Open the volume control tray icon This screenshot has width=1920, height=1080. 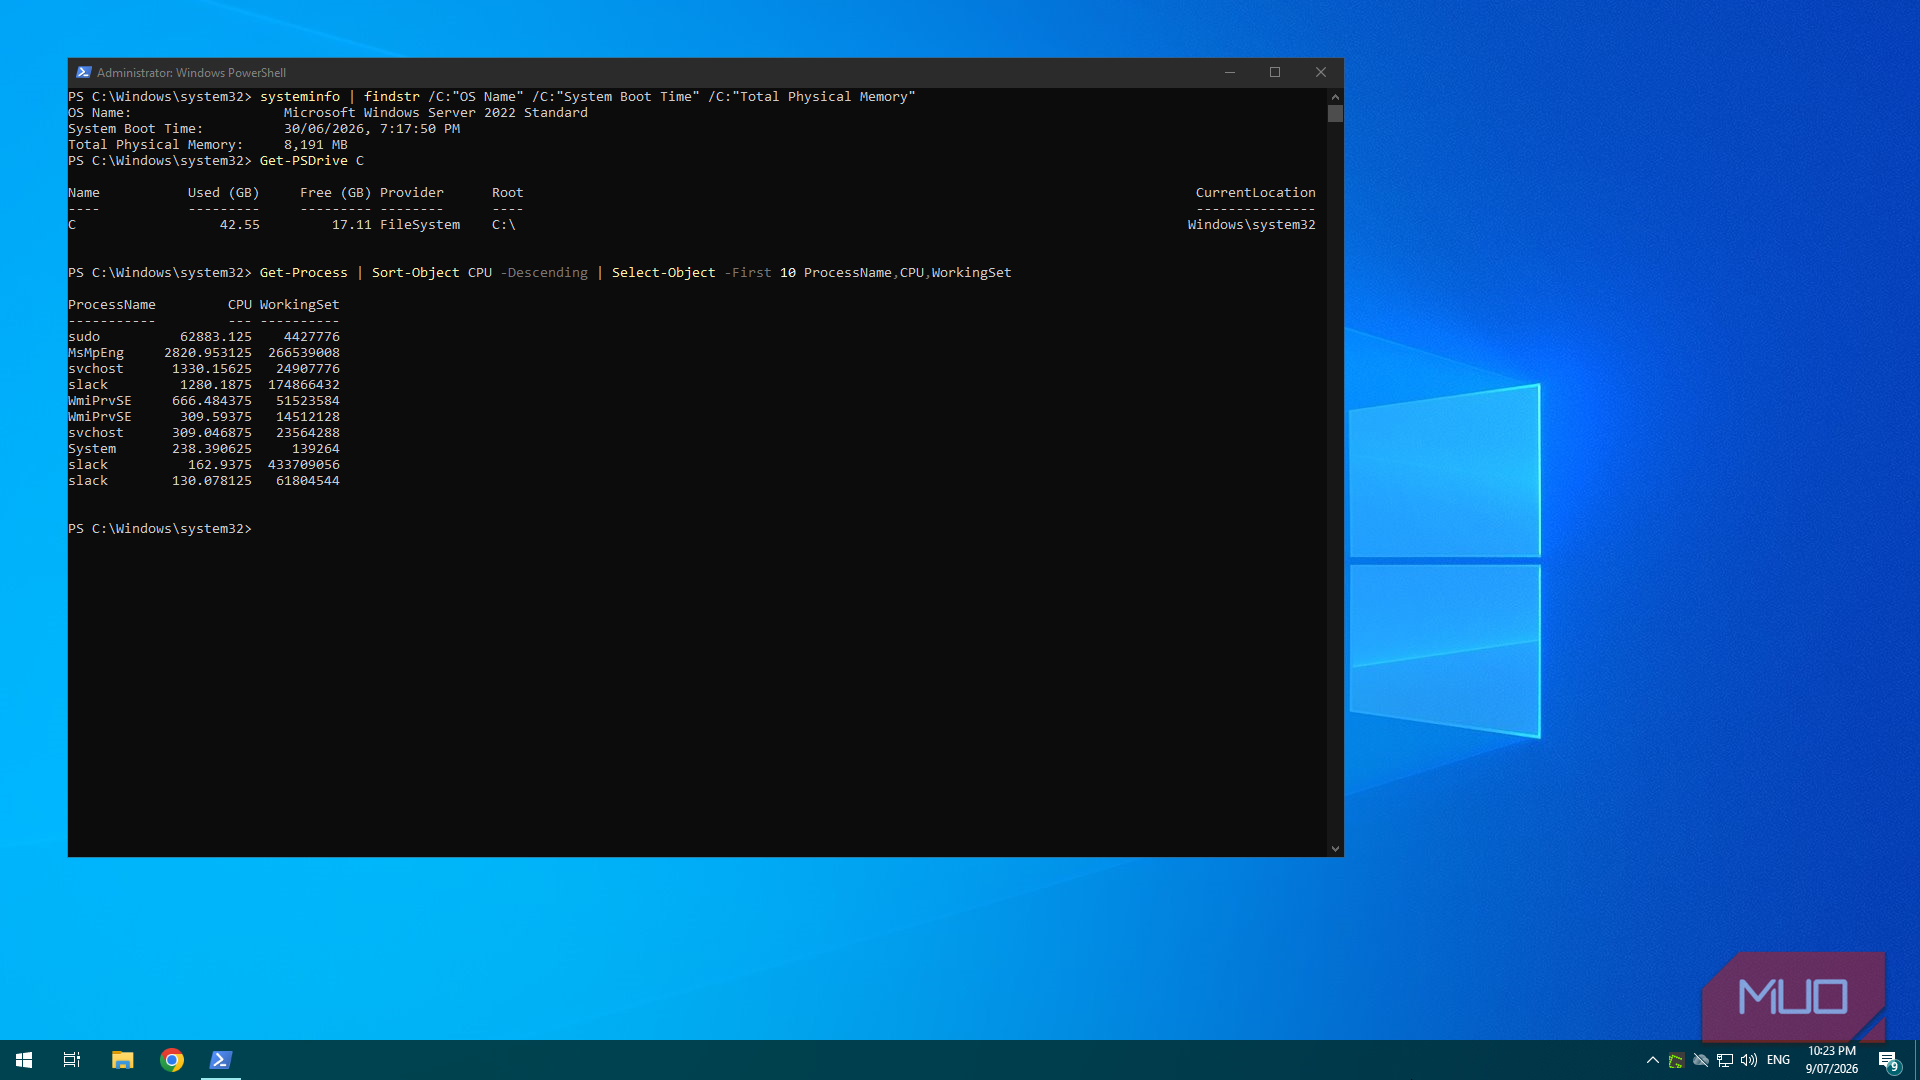(x=1749, y=1060)
